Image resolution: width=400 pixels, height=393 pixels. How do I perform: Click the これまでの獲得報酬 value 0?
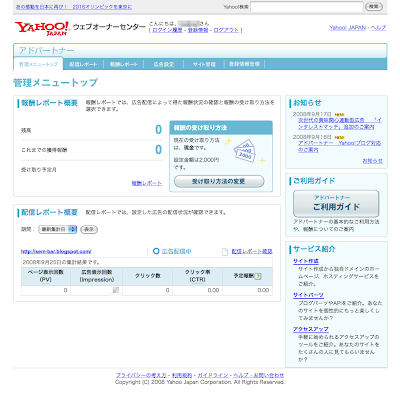coord(159,150)
